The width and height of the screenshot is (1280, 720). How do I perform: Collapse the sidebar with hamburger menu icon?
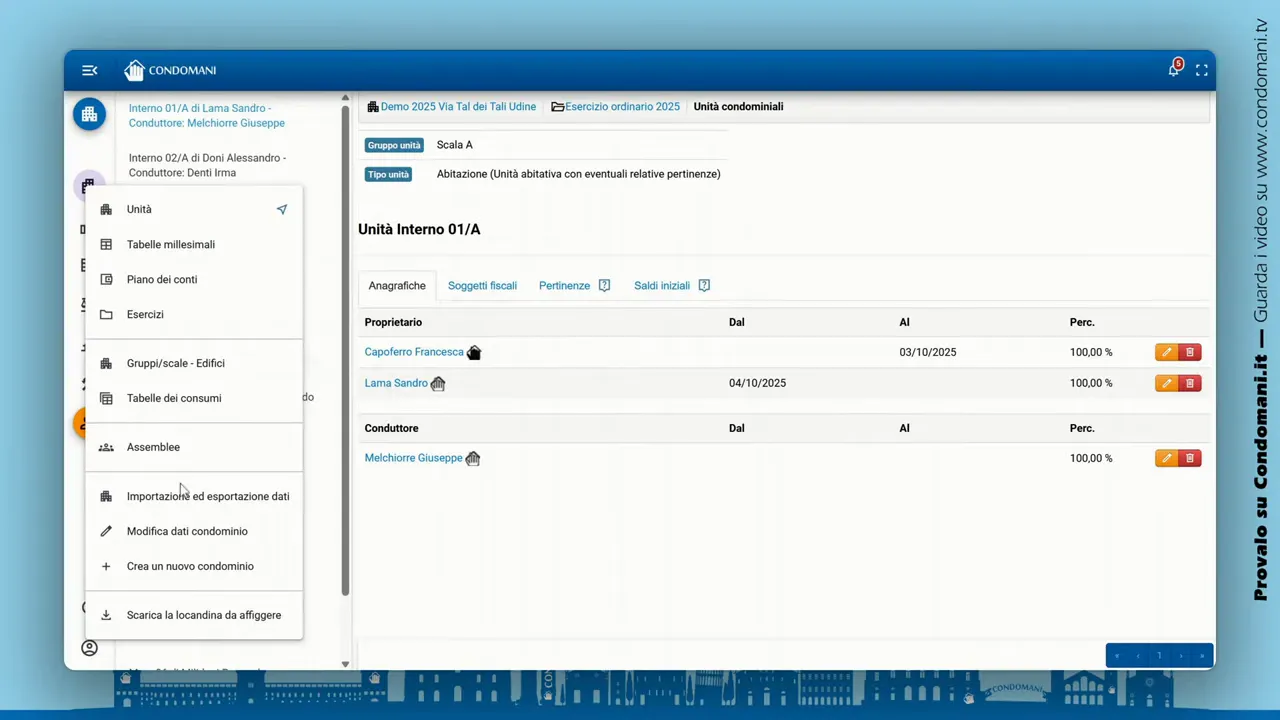89,70
